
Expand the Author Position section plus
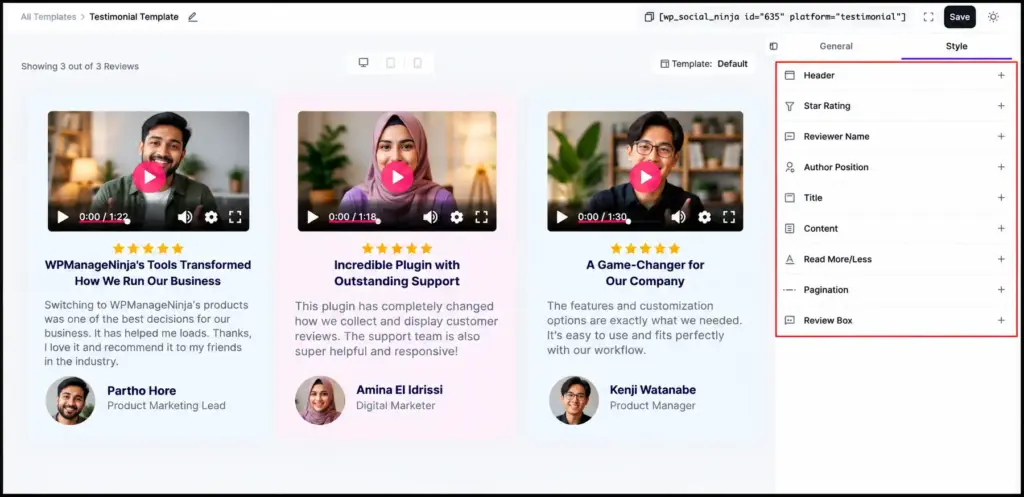(1000, 167)
